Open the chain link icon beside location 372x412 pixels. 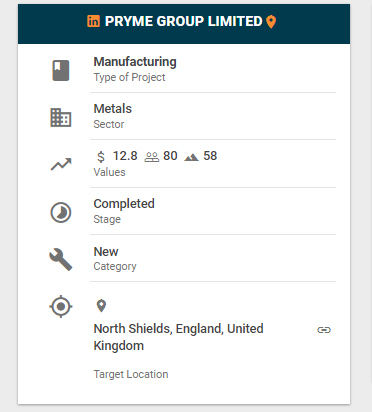click(x=324, y=330)
